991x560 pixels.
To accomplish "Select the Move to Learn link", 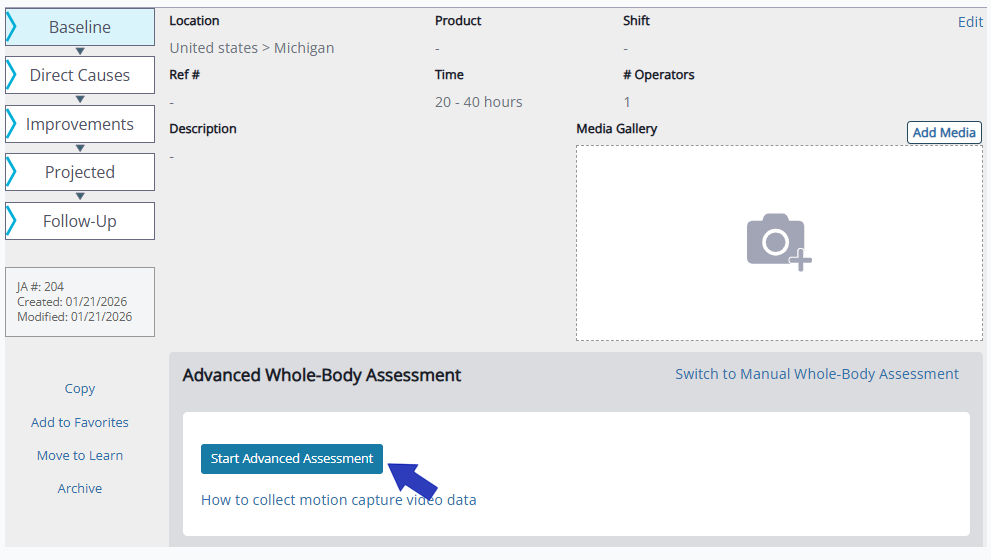I will (x=80, y=455).
